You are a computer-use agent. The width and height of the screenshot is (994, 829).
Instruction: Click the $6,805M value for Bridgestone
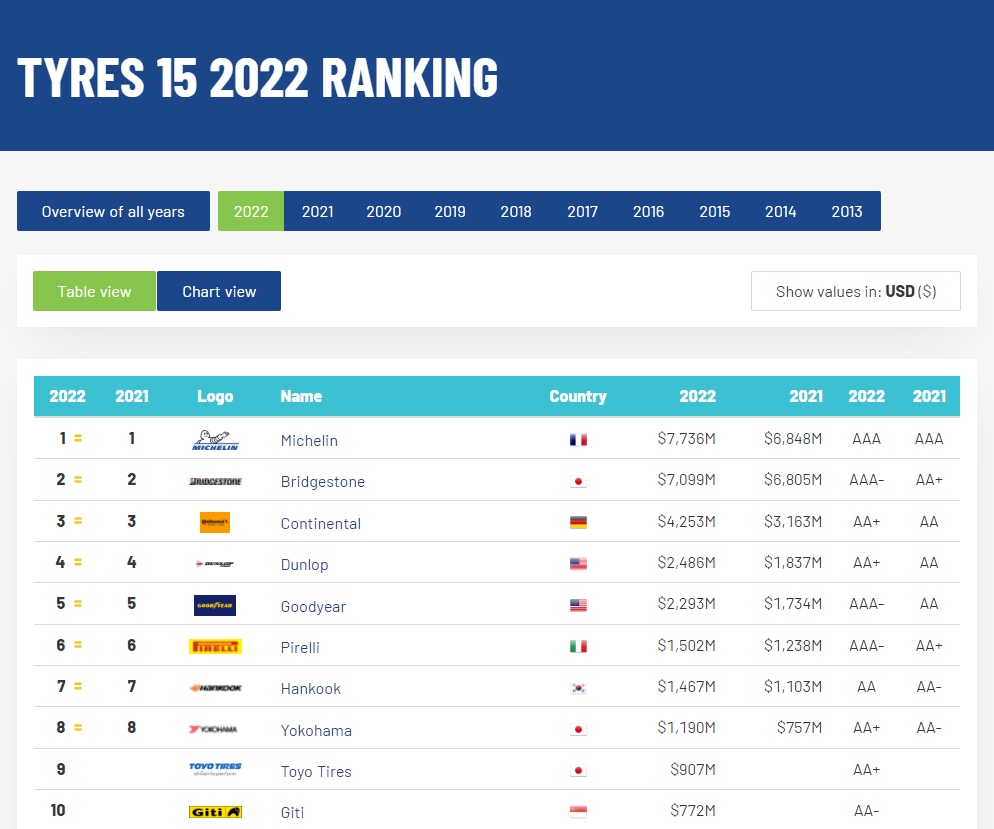tap(793, 480)
